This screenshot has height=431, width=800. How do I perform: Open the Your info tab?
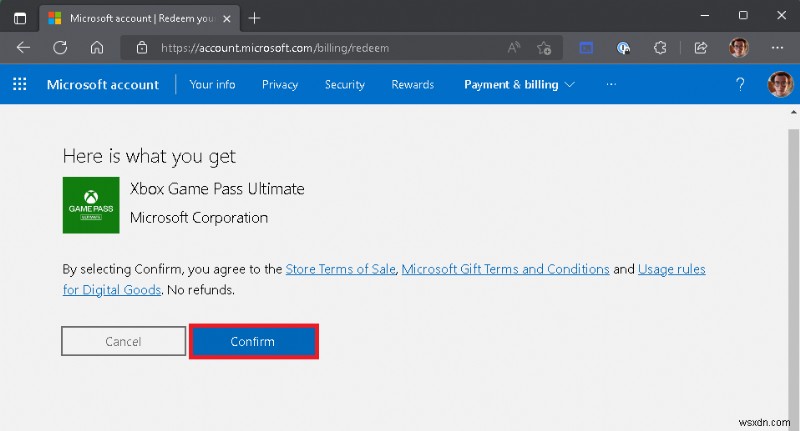tap(212, 85)
